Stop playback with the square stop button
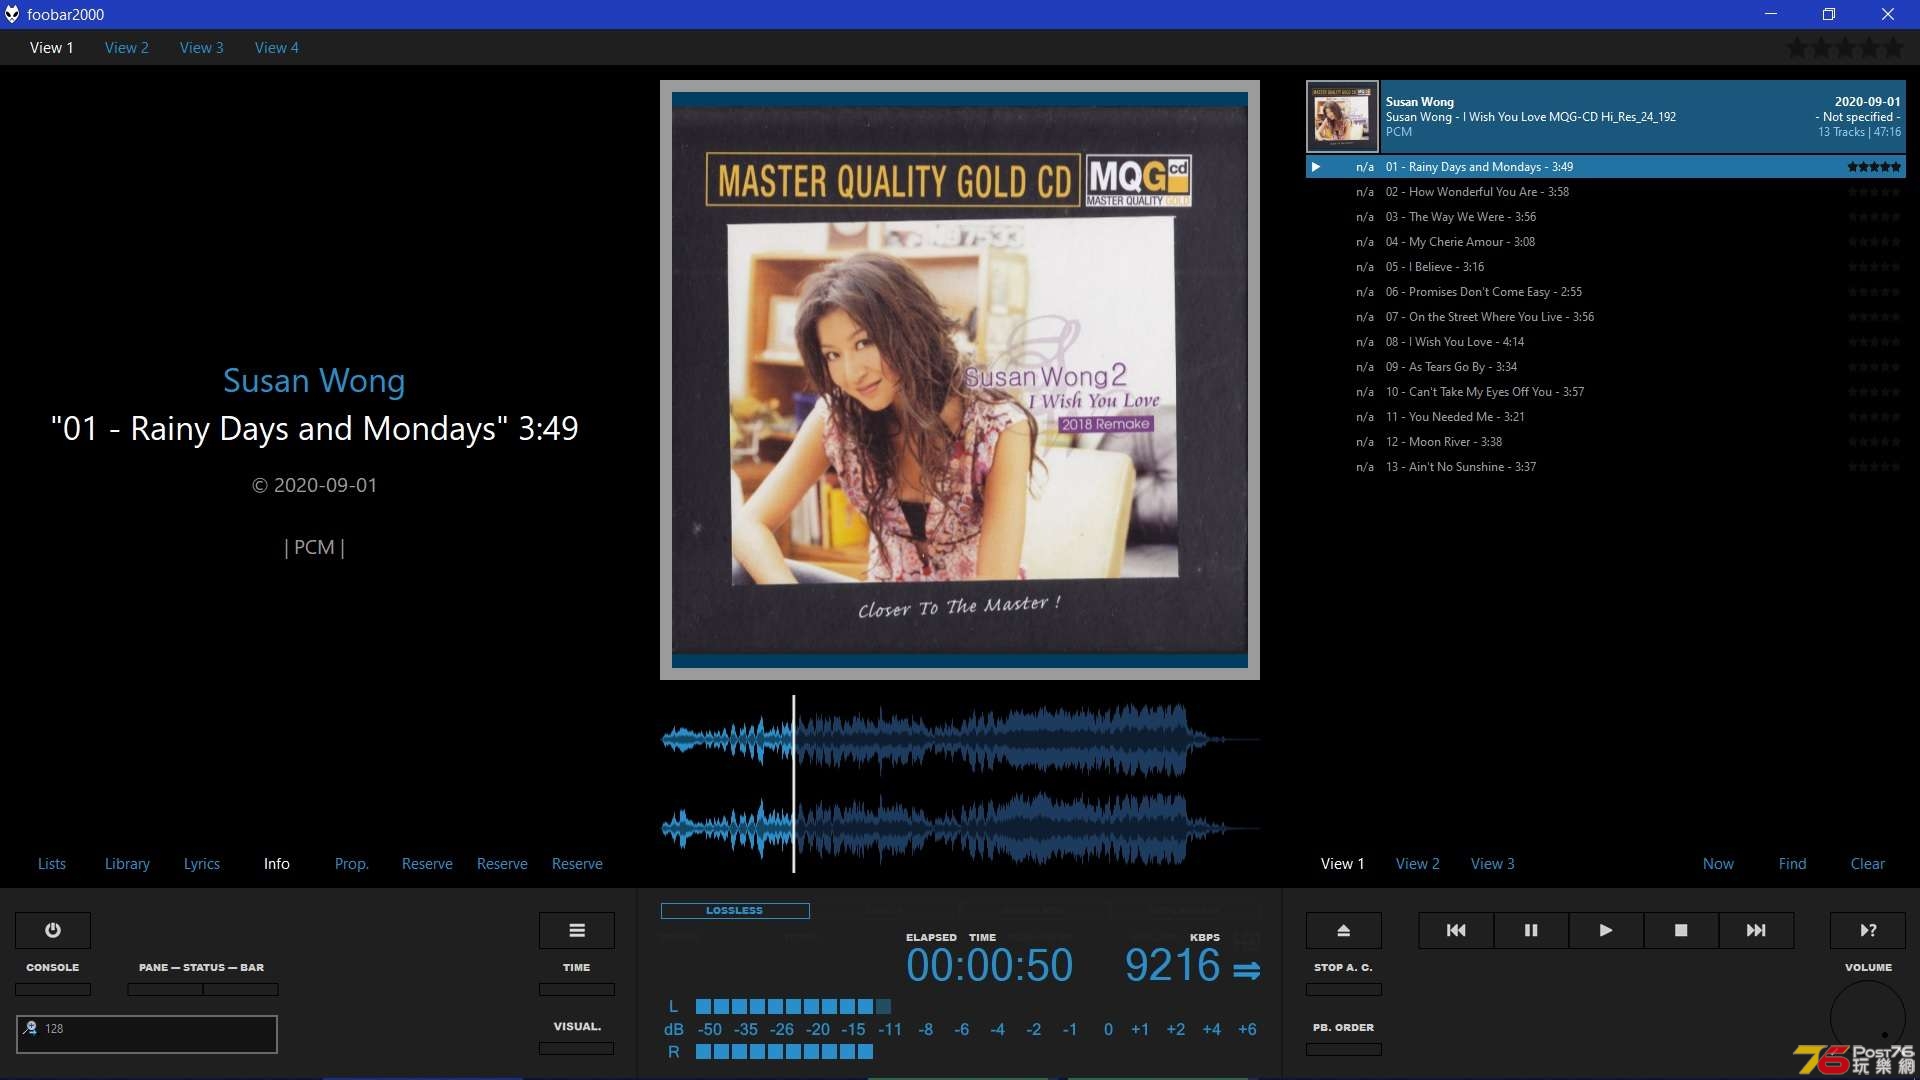The height and width of the screenshot is (1080, 1920). coord(1681,930)
